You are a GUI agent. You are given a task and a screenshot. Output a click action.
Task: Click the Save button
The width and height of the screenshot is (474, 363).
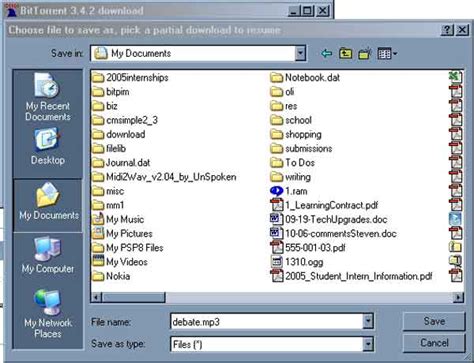point(434,321)
